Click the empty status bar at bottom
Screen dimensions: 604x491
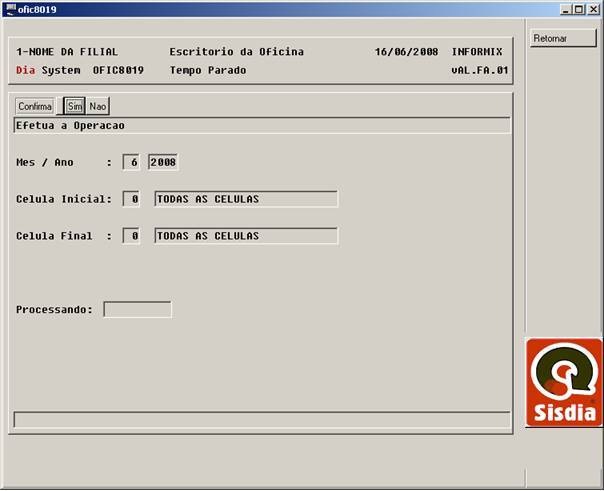262,419
